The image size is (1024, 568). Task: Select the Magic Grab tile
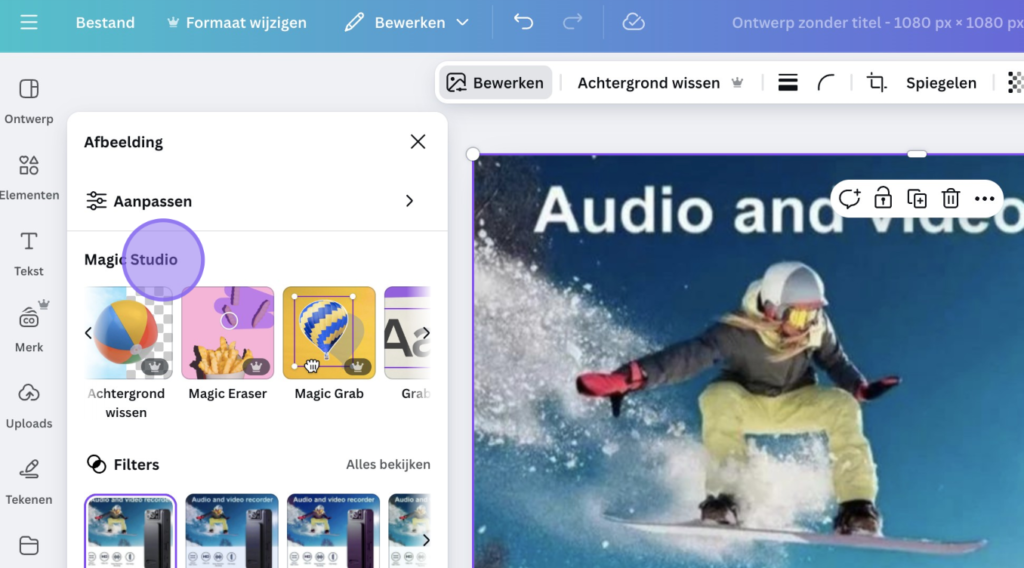[329, 333]
